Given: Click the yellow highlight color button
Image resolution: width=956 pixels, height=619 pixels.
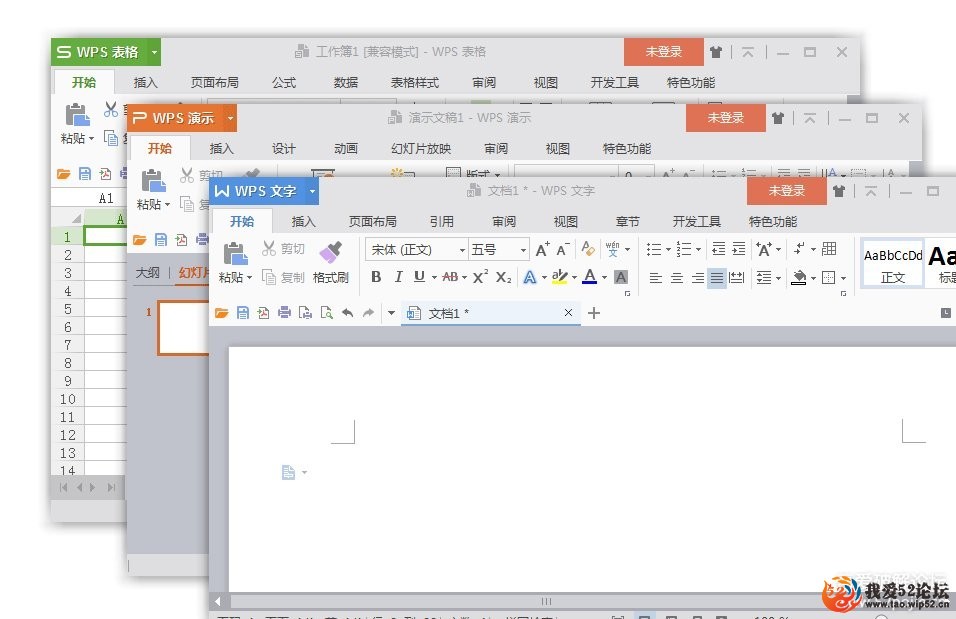Looking at the screenshot, I should [560, 277].
